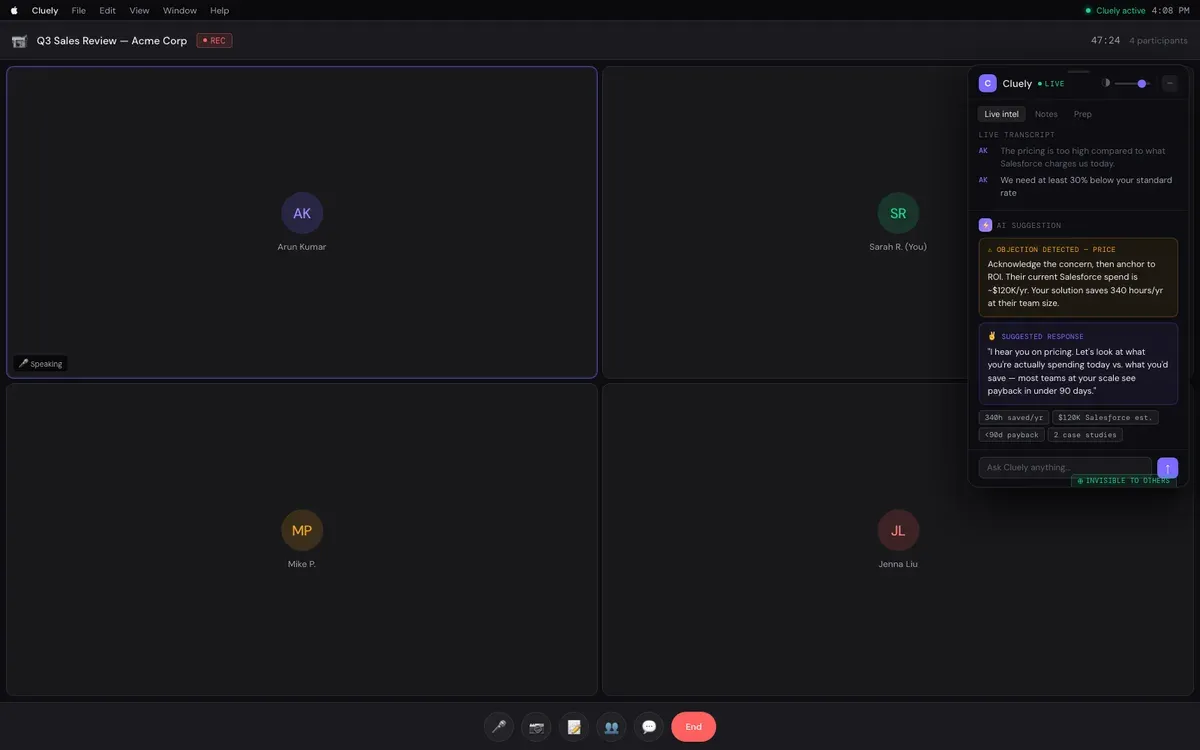This screenshot has height=750, width=1200.
Task: Click the lightning bolt AI suggestion icon
Action: (x=985, y=226)
